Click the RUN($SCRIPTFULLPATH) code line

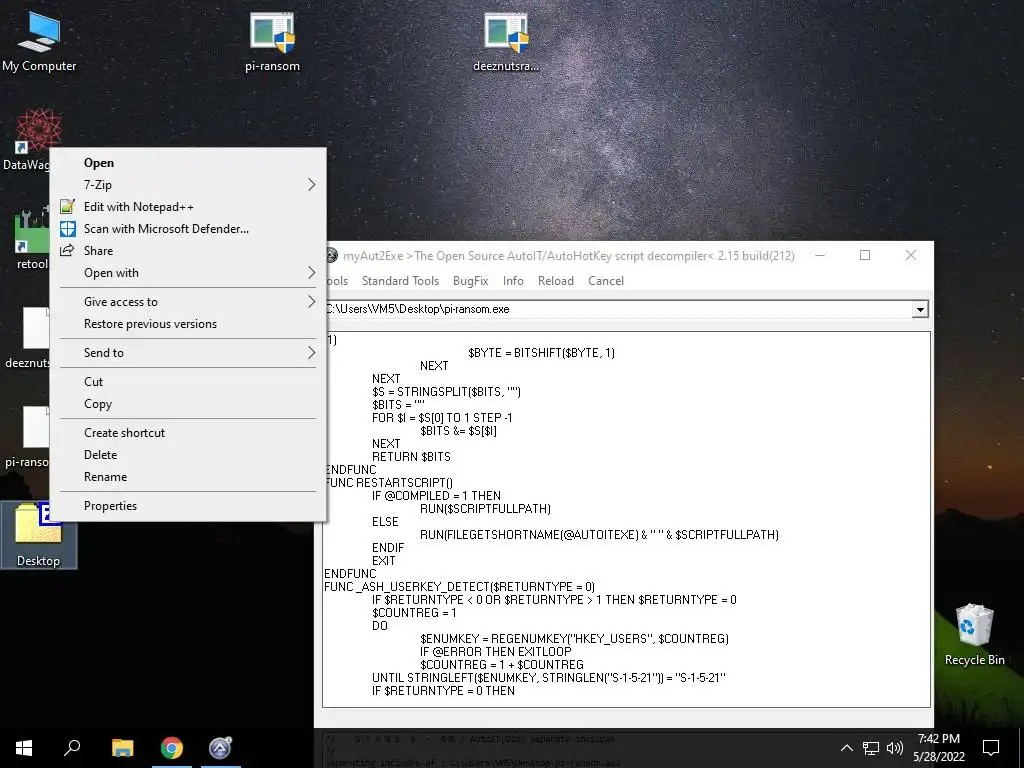click(485, 509)
